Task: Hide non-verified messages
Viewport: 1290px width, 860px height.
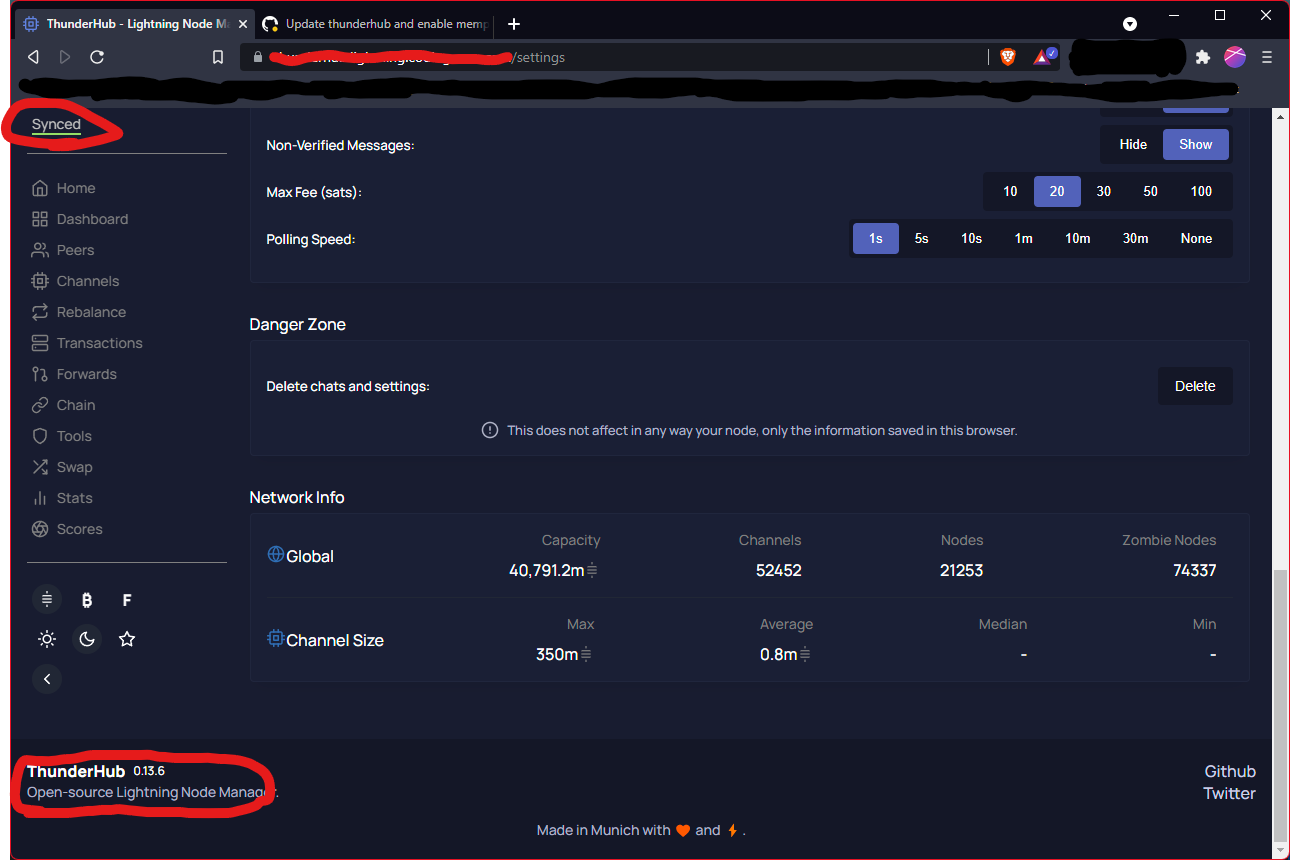Action: tap(1133, 144)
